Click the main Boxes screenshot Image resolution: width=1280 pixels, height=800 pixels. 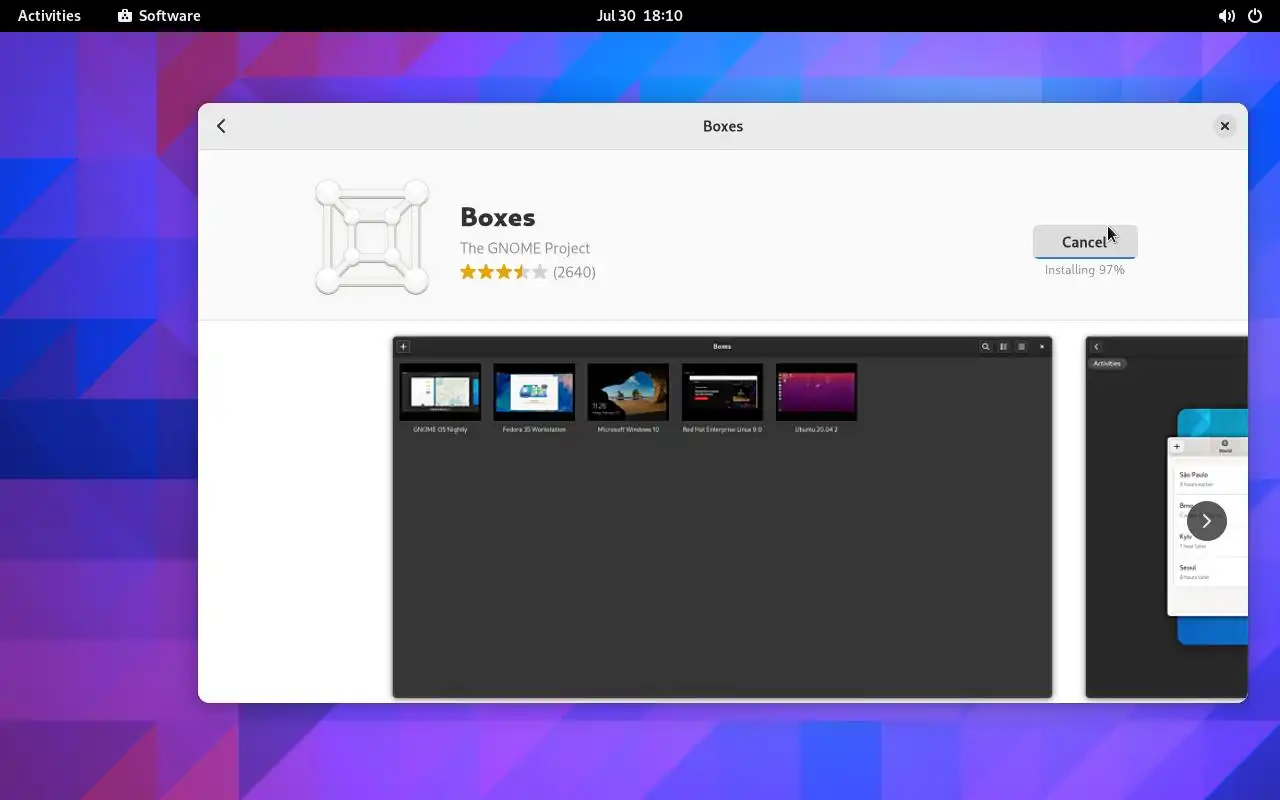click(x=722, y=517)
